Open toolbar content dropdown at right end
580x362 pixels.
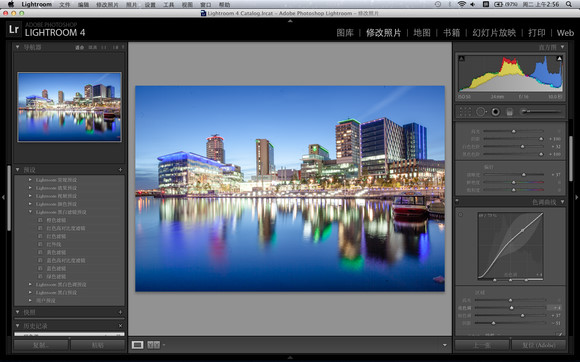445,345
